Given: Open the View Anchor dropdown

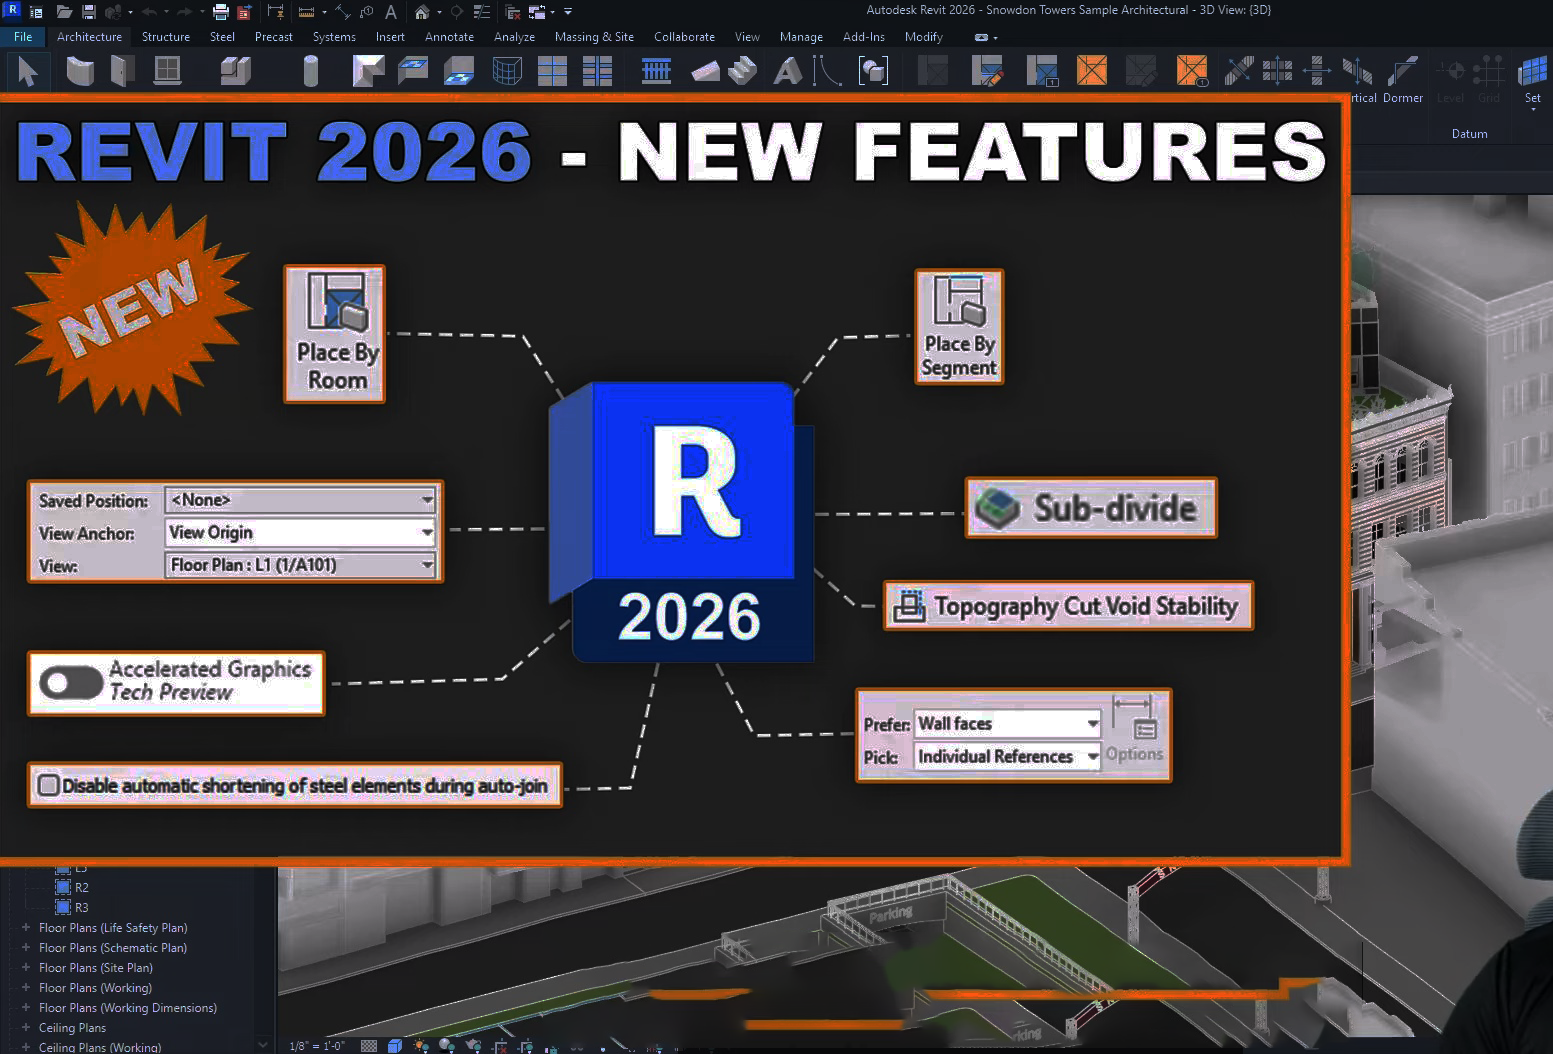Looking at the screenshot, I should [x=301, y=532].
